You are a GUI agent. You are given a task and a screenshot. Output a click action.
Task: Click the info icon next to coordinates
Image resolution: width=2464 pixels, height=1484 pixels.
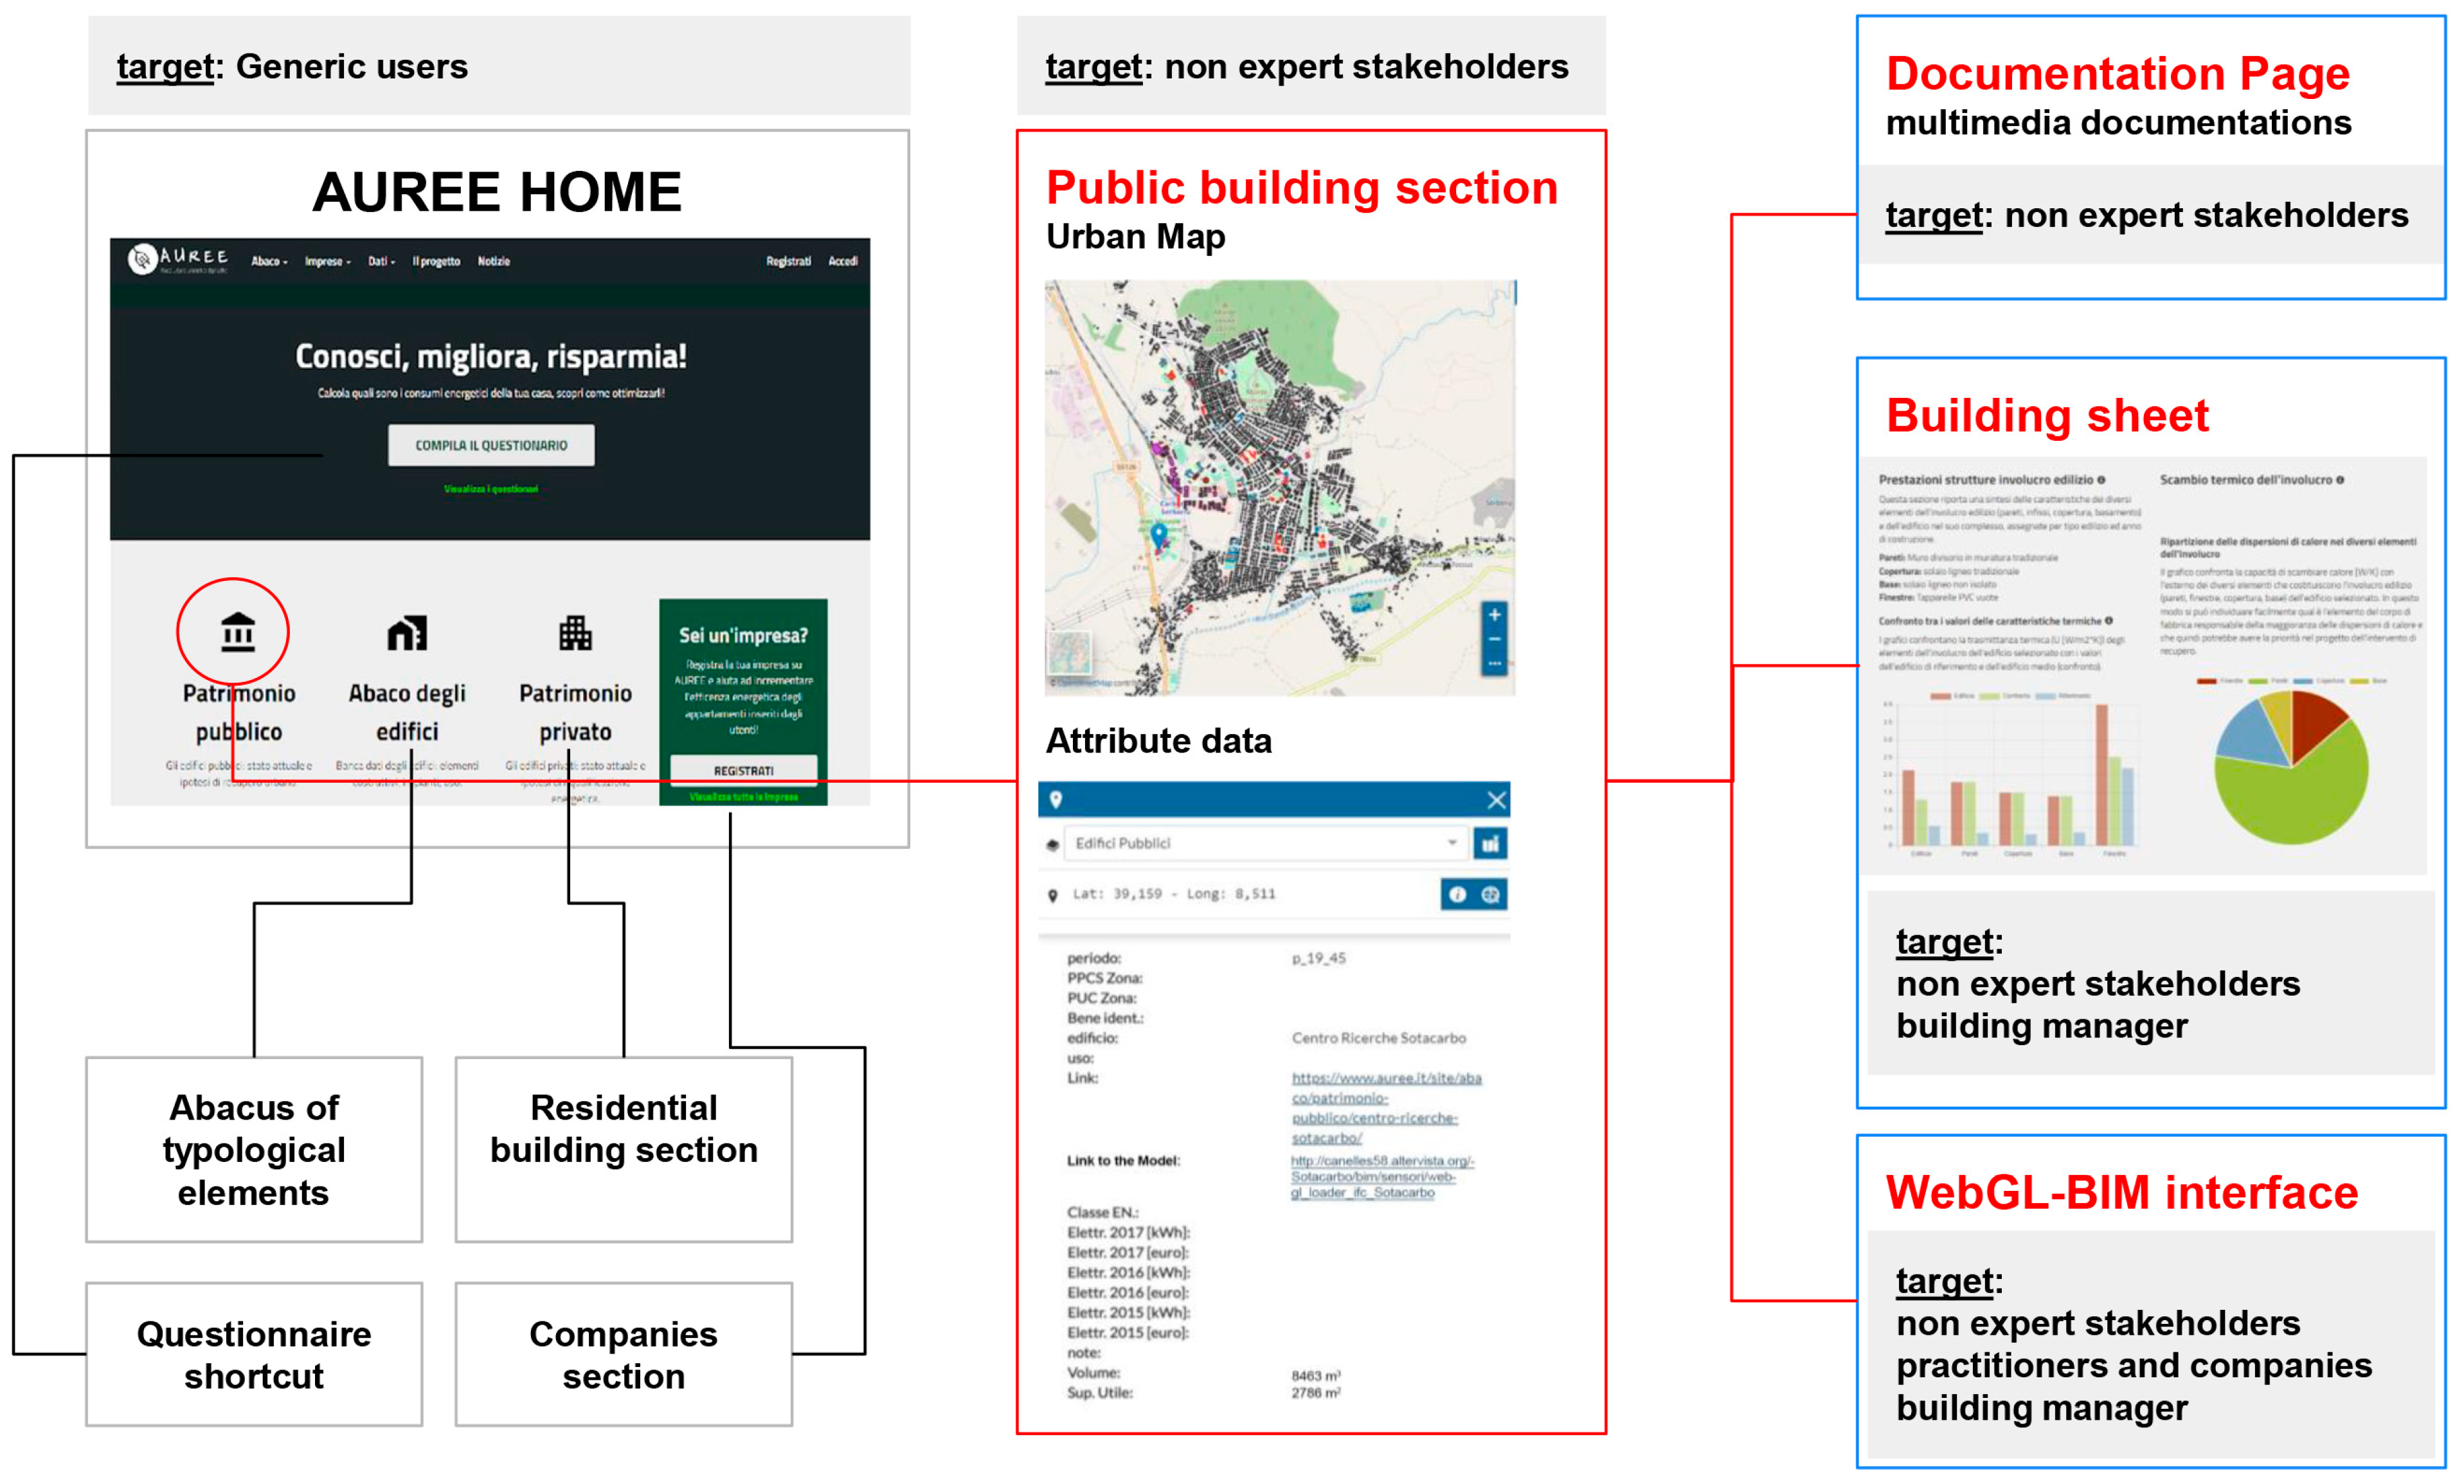1457,895
